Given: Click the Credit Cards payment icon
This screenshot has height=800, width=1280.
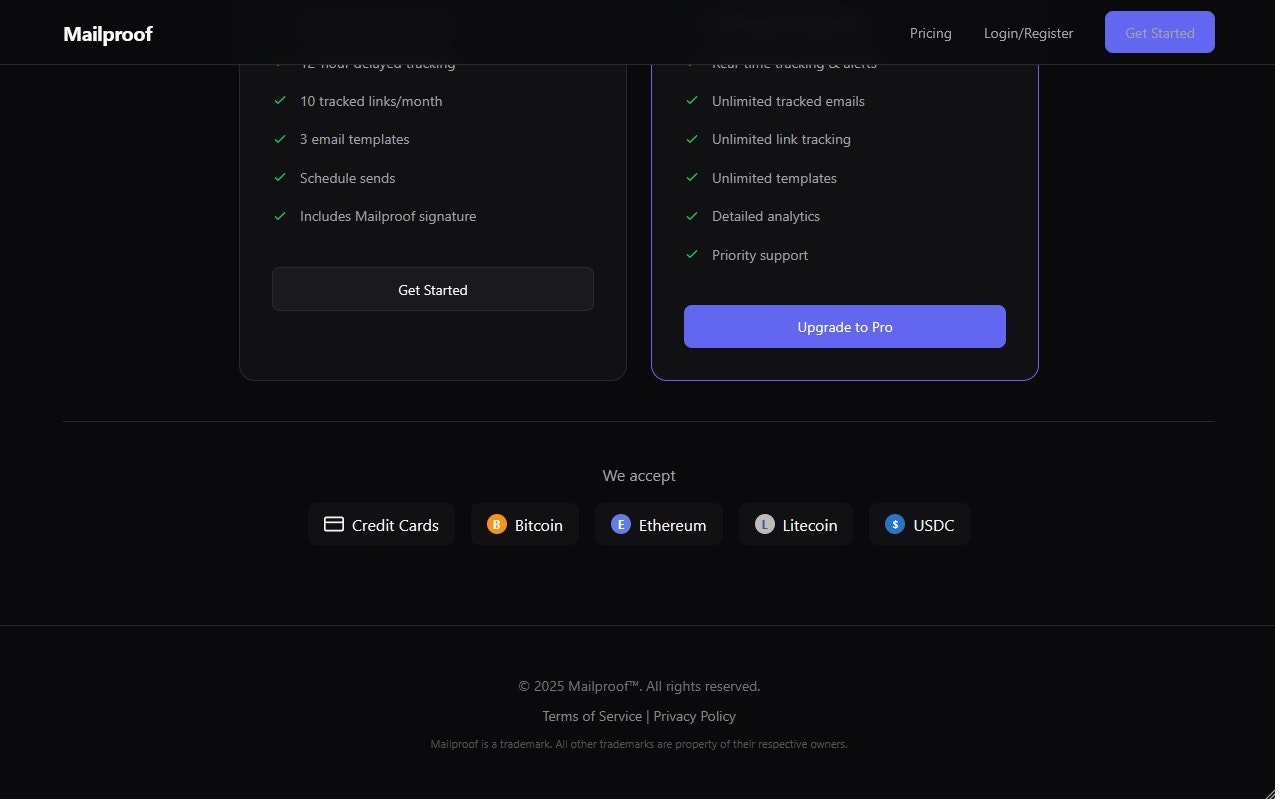Looking at the screenshot, I should [334, 524].
